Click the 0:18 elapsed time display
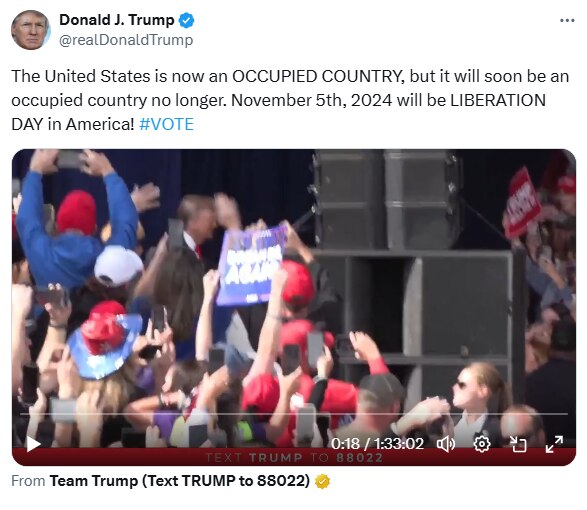The height and width of the screenshot is (510, 587). 345,444
